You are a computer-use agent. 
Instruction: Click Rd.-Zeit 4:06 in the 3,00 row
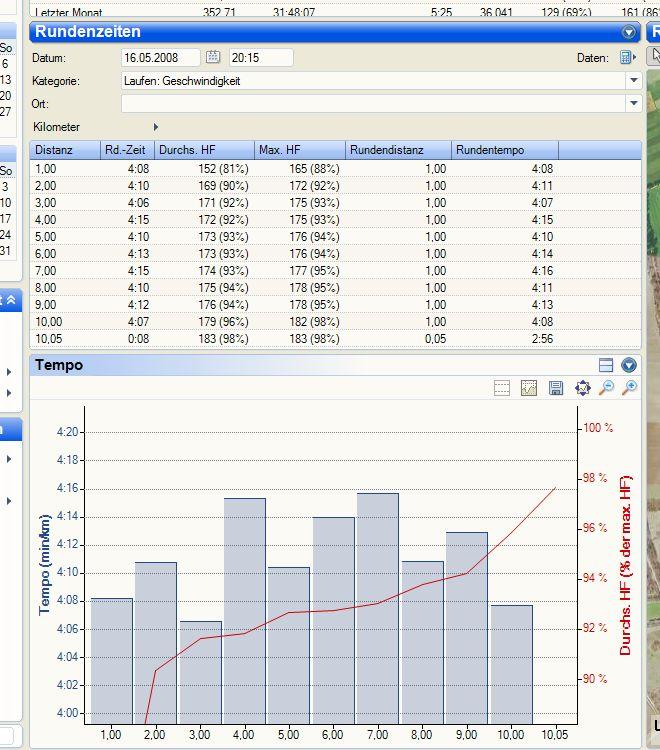(x=138, y=203)
